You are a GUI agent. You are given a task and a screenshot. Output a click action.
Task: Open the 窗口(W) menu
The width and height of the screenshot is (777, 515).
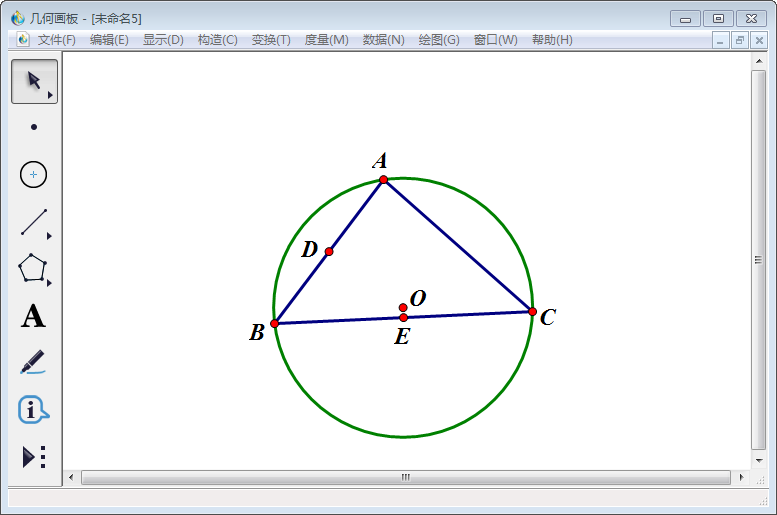click(x=496, y=40)
